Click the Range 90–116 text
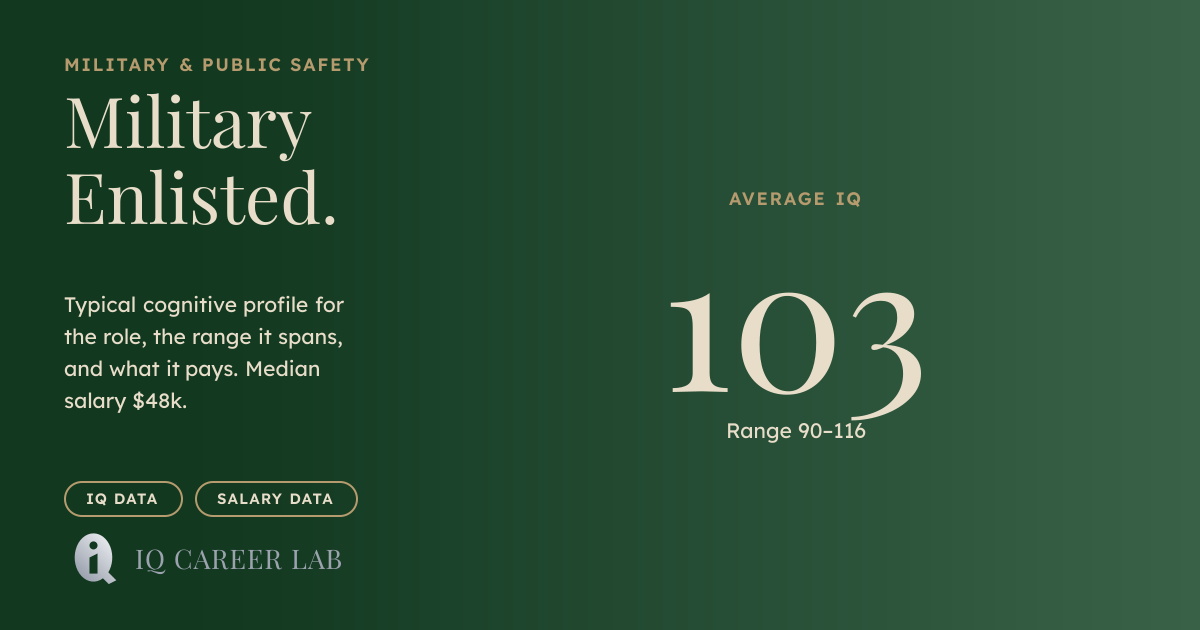This screenshot has width=1200, height=630. (796, 432)
